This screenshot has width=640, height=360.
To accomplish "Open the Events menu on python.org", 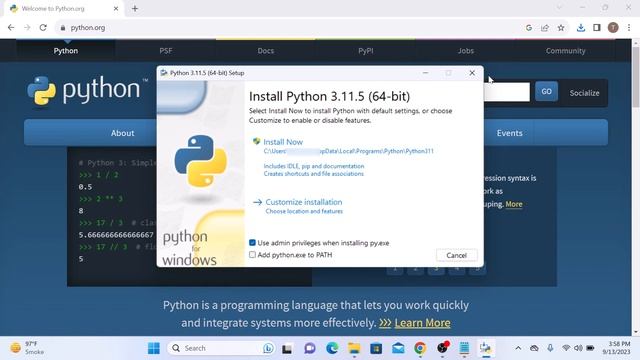I will tap(509, 133).
